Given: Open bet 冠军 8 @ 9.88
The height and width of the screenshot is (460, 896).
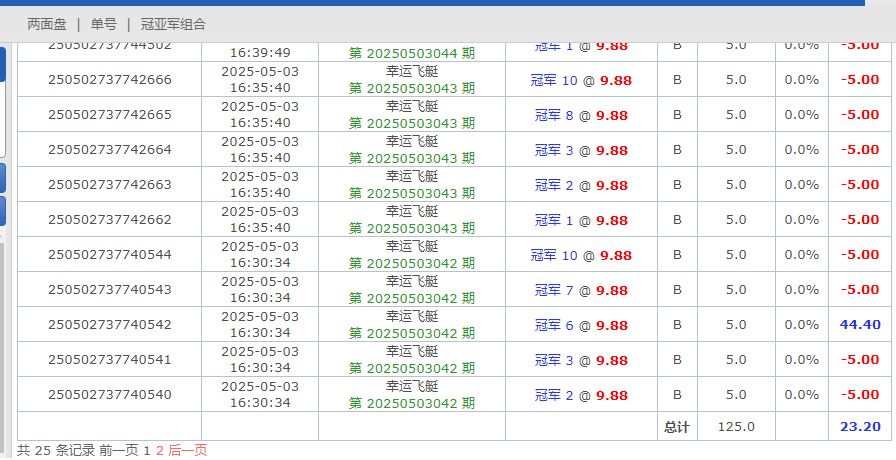Looking at the screenshot, I should pos(581,115).
